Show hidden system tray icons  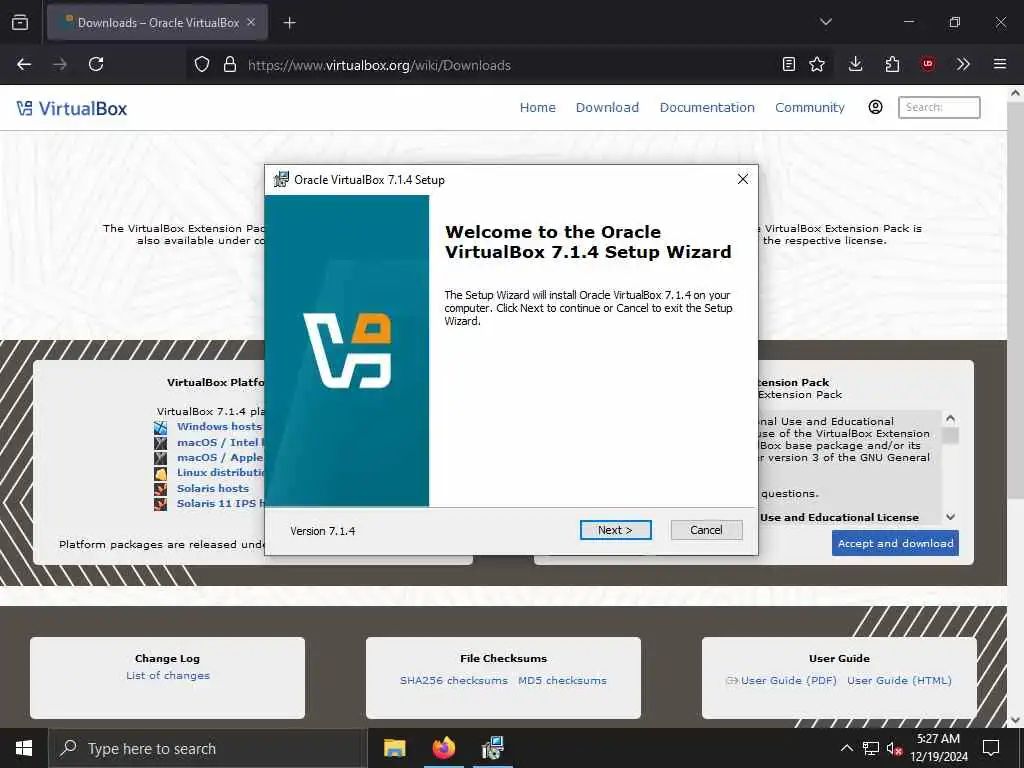coord(846,748)
